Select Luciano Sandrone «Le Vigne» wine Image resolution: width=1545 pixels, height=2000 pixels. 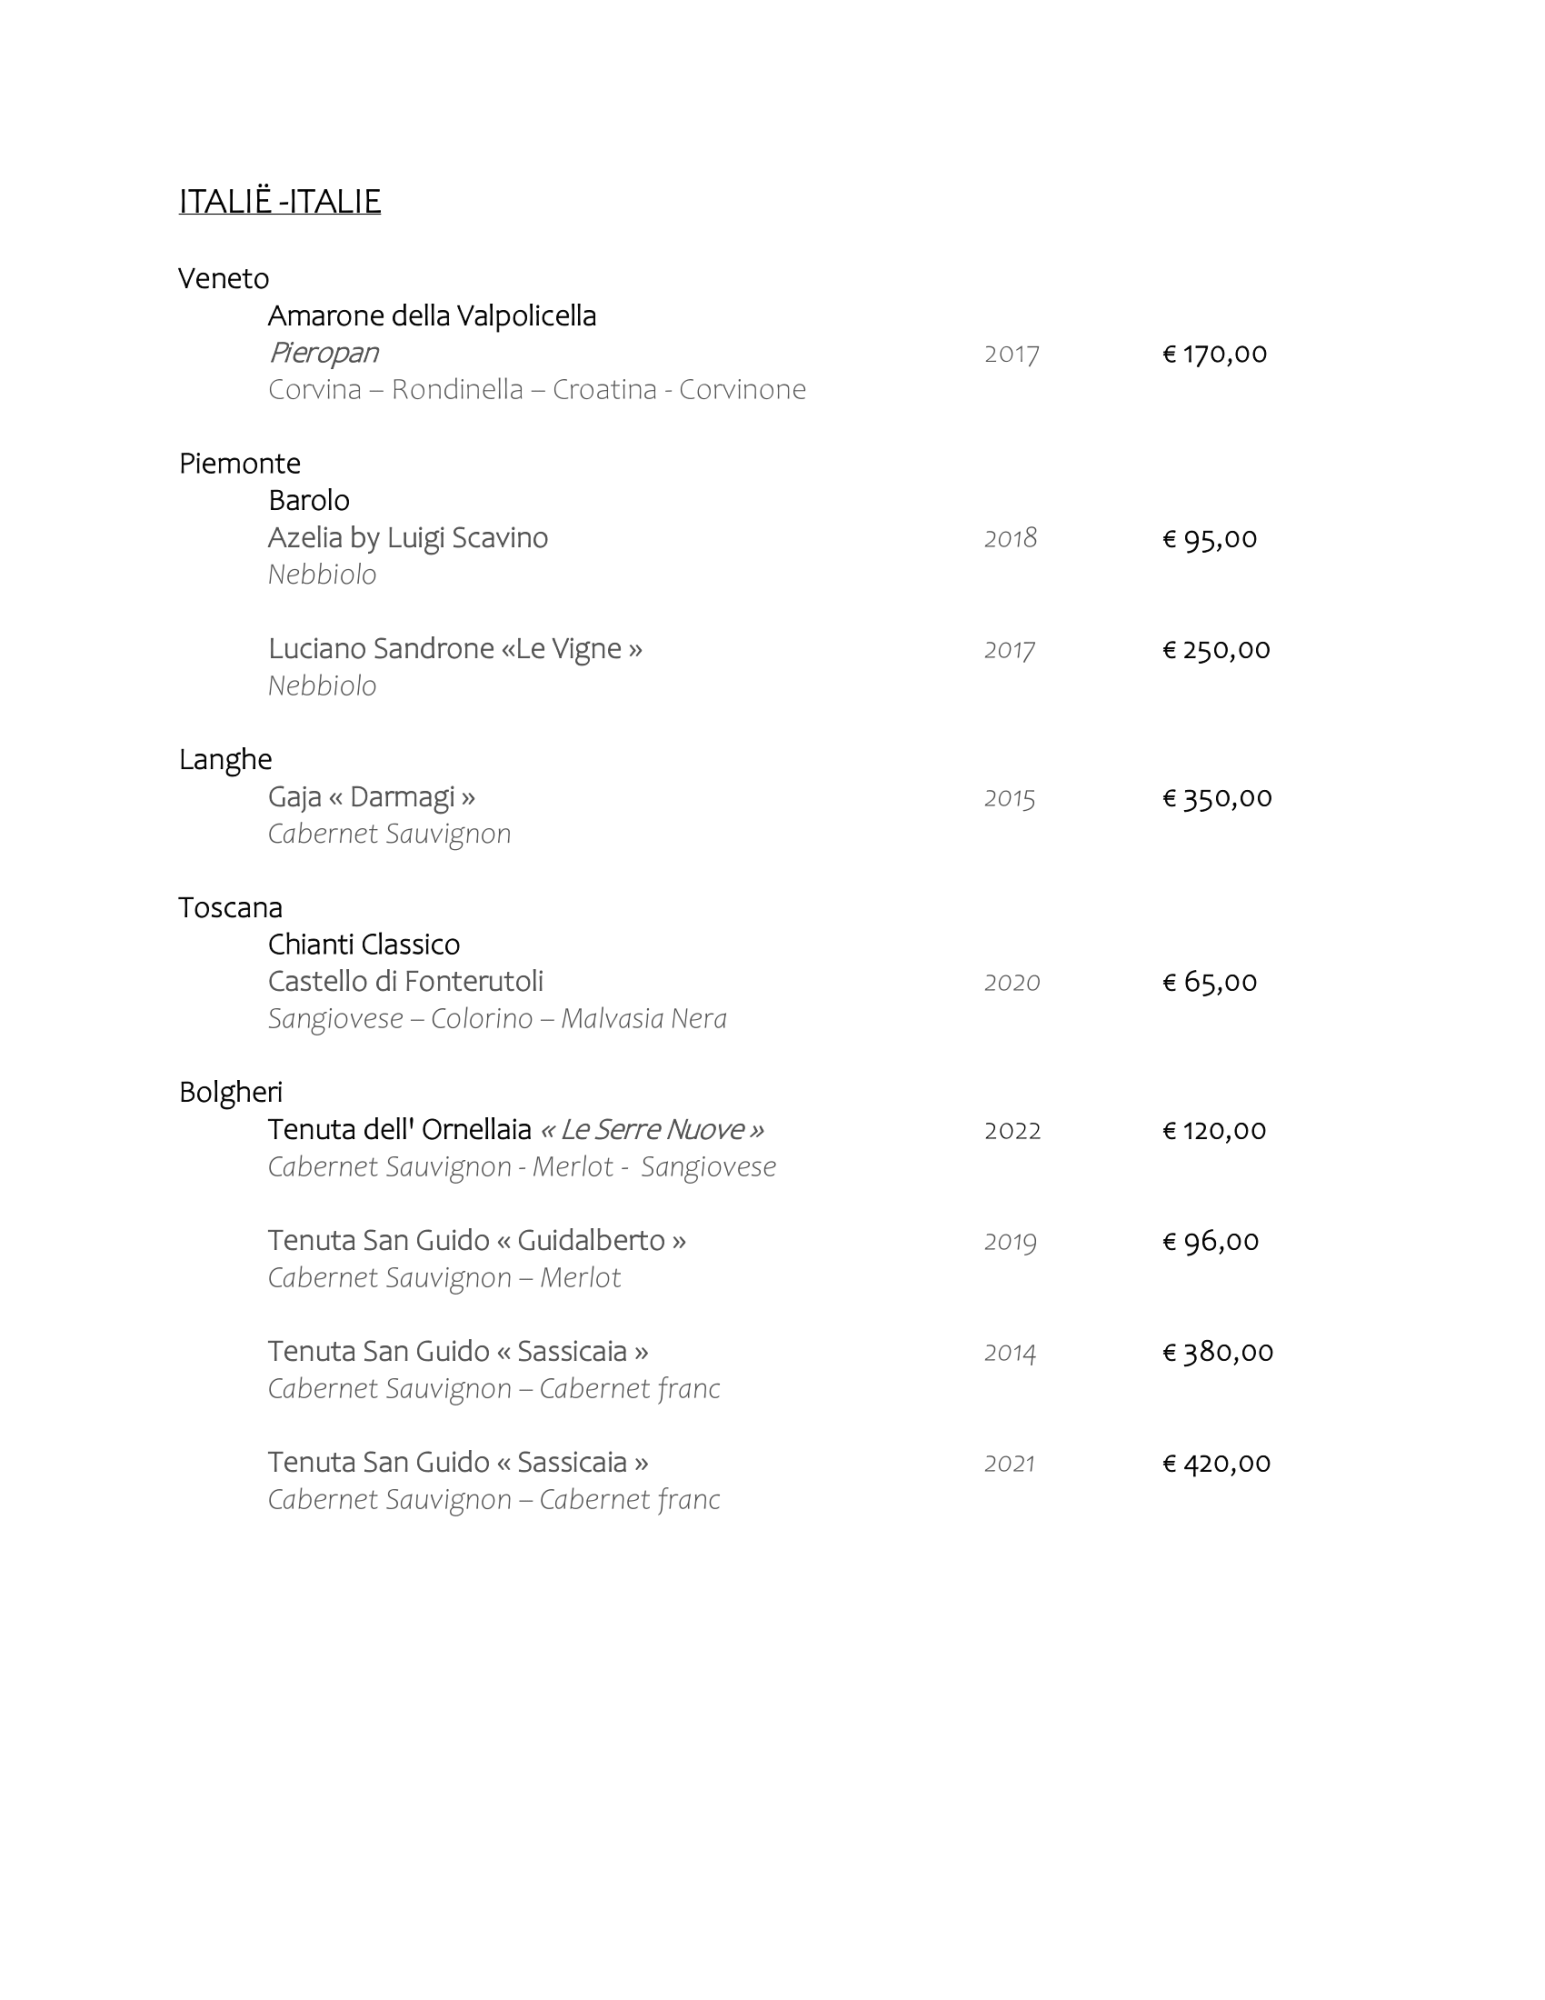[454, 649]
